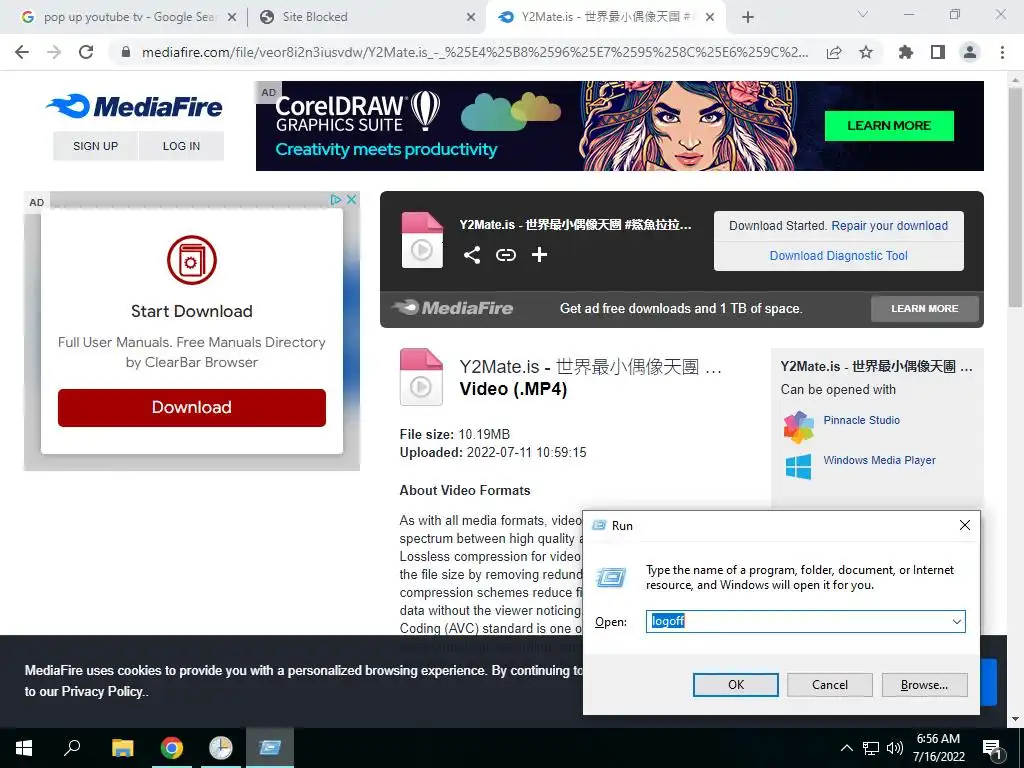Click the plus icon to add file
The width and height of the screenshot is (1024, 768).
pos(539,255)
